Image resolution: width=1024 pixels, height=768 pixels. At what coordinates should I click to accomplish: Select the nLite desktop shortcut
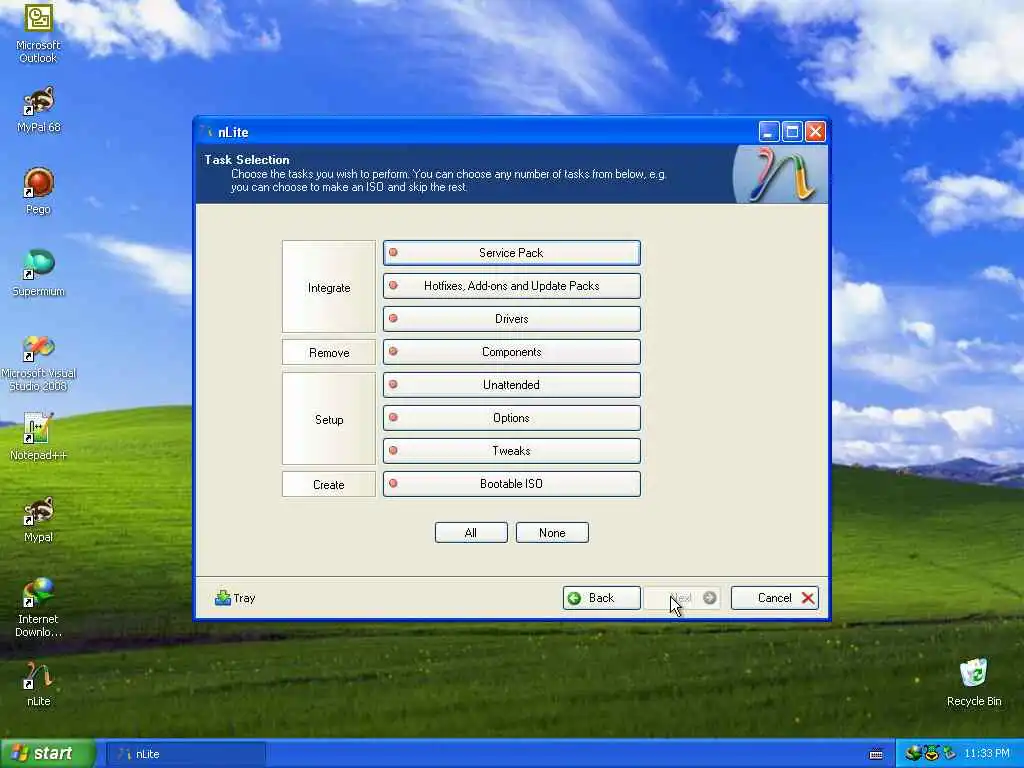[38, 683]
